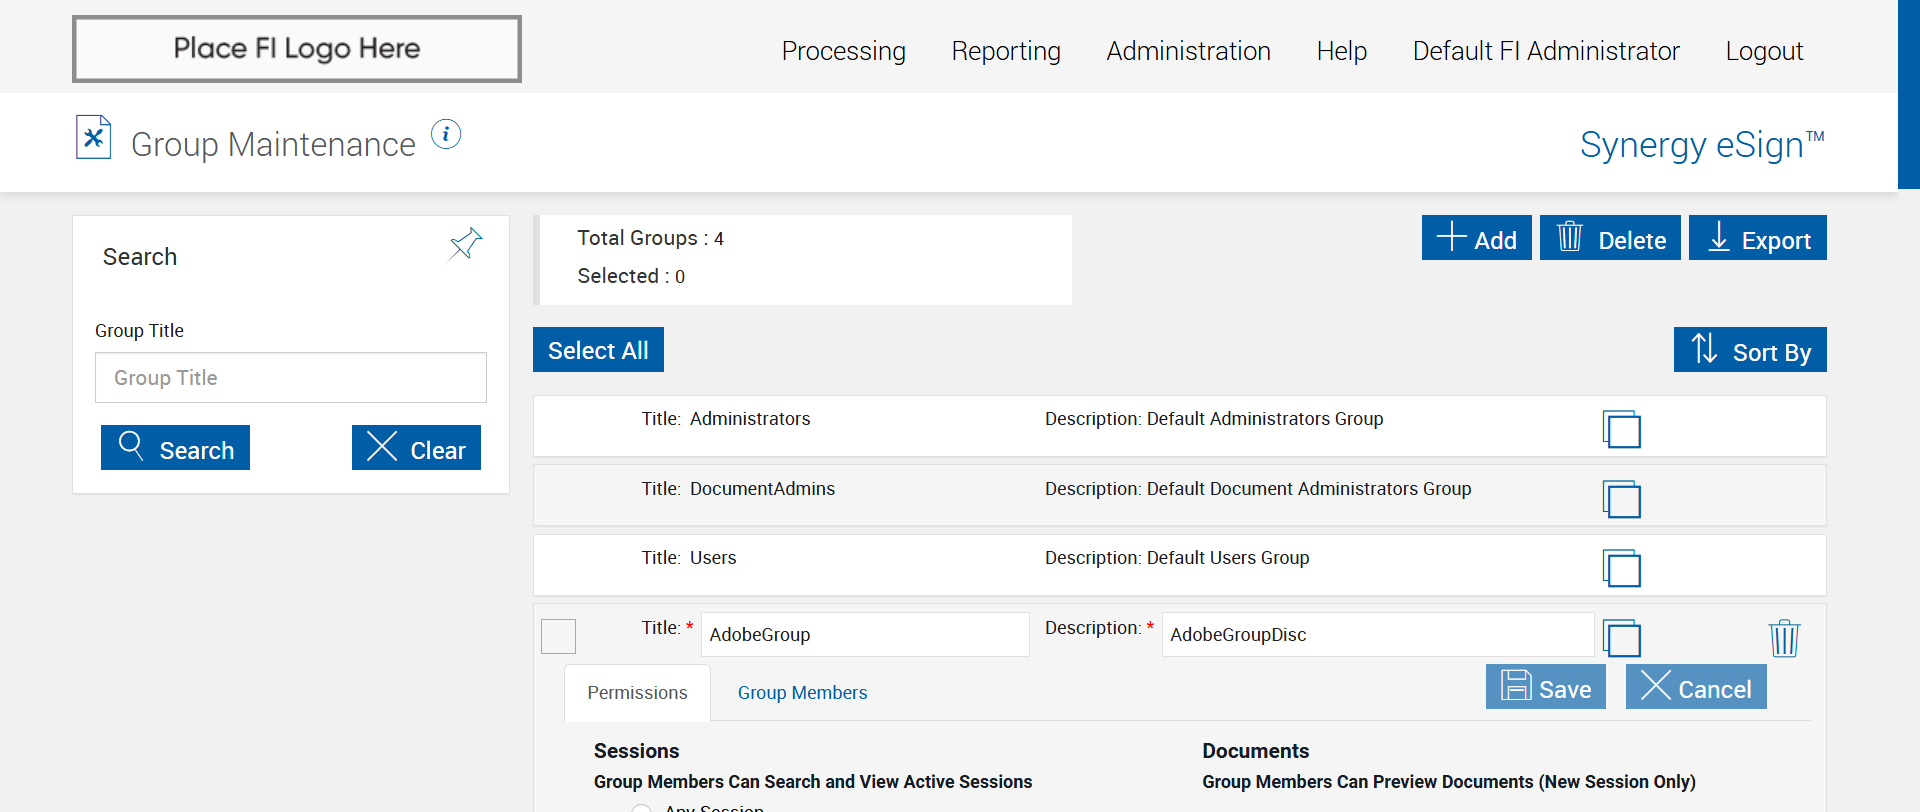Click the Add group button

click(x=1476, y=238)
